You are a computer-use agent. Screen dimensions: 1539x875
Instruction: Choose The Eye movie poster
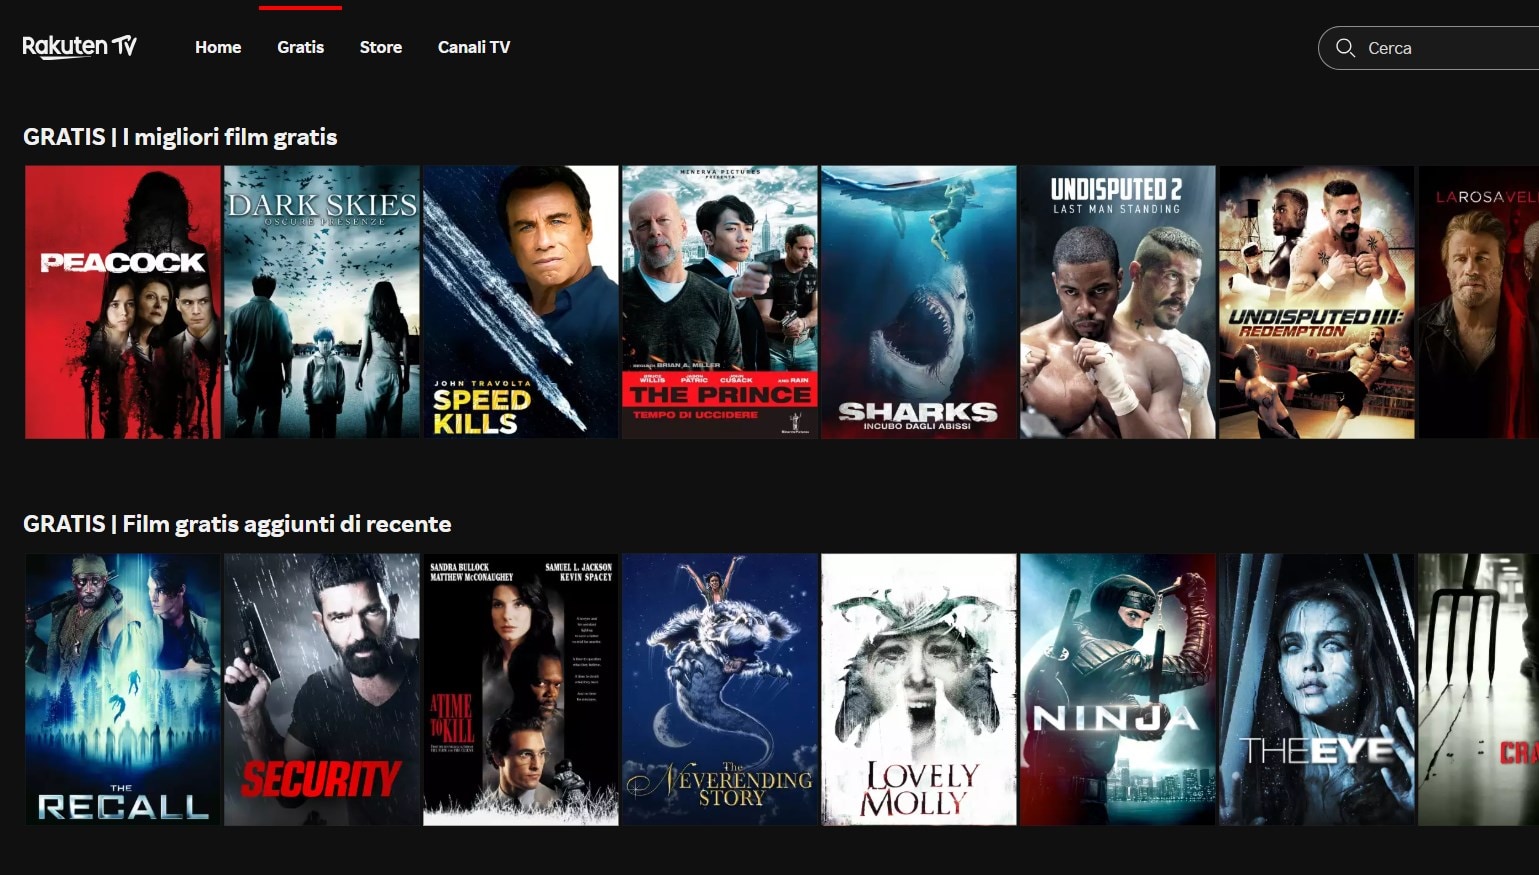1317,690
